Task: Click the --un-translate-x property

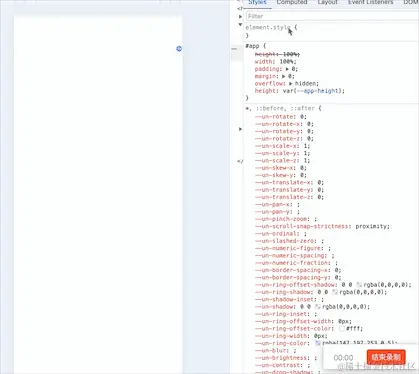Action: [x=284, y=183]
